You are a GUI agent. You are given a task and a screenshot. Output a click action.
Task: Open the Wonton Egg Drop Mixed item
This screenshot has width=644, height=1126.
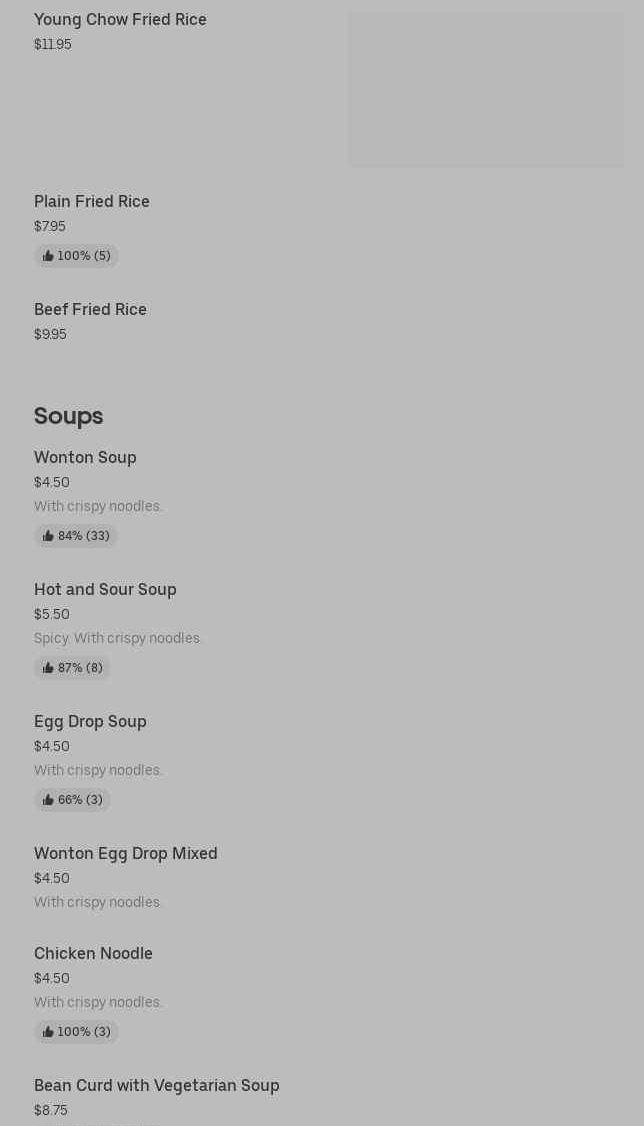[x=126, y=853]
